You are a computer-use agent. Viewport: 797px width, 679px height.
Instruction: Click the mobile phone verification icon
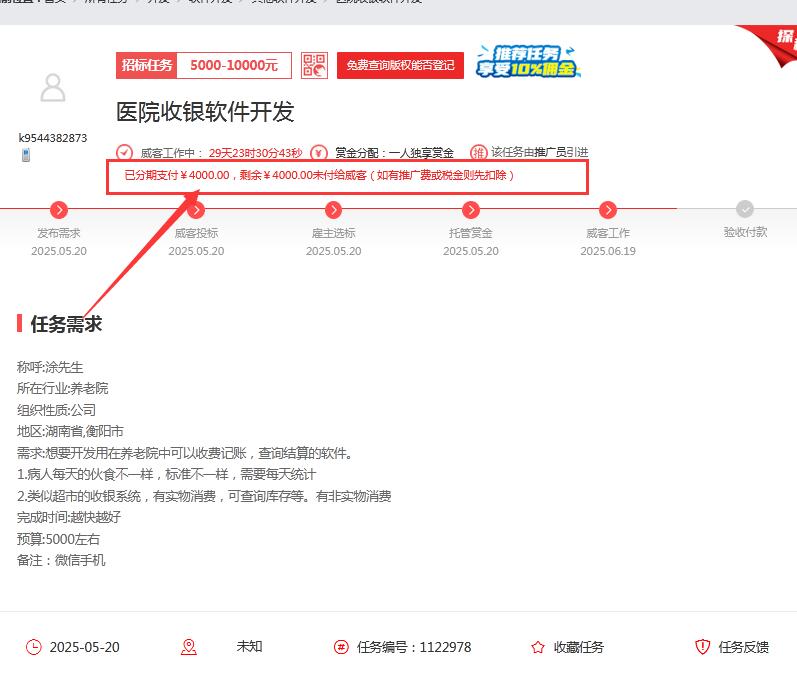(26, 155)
